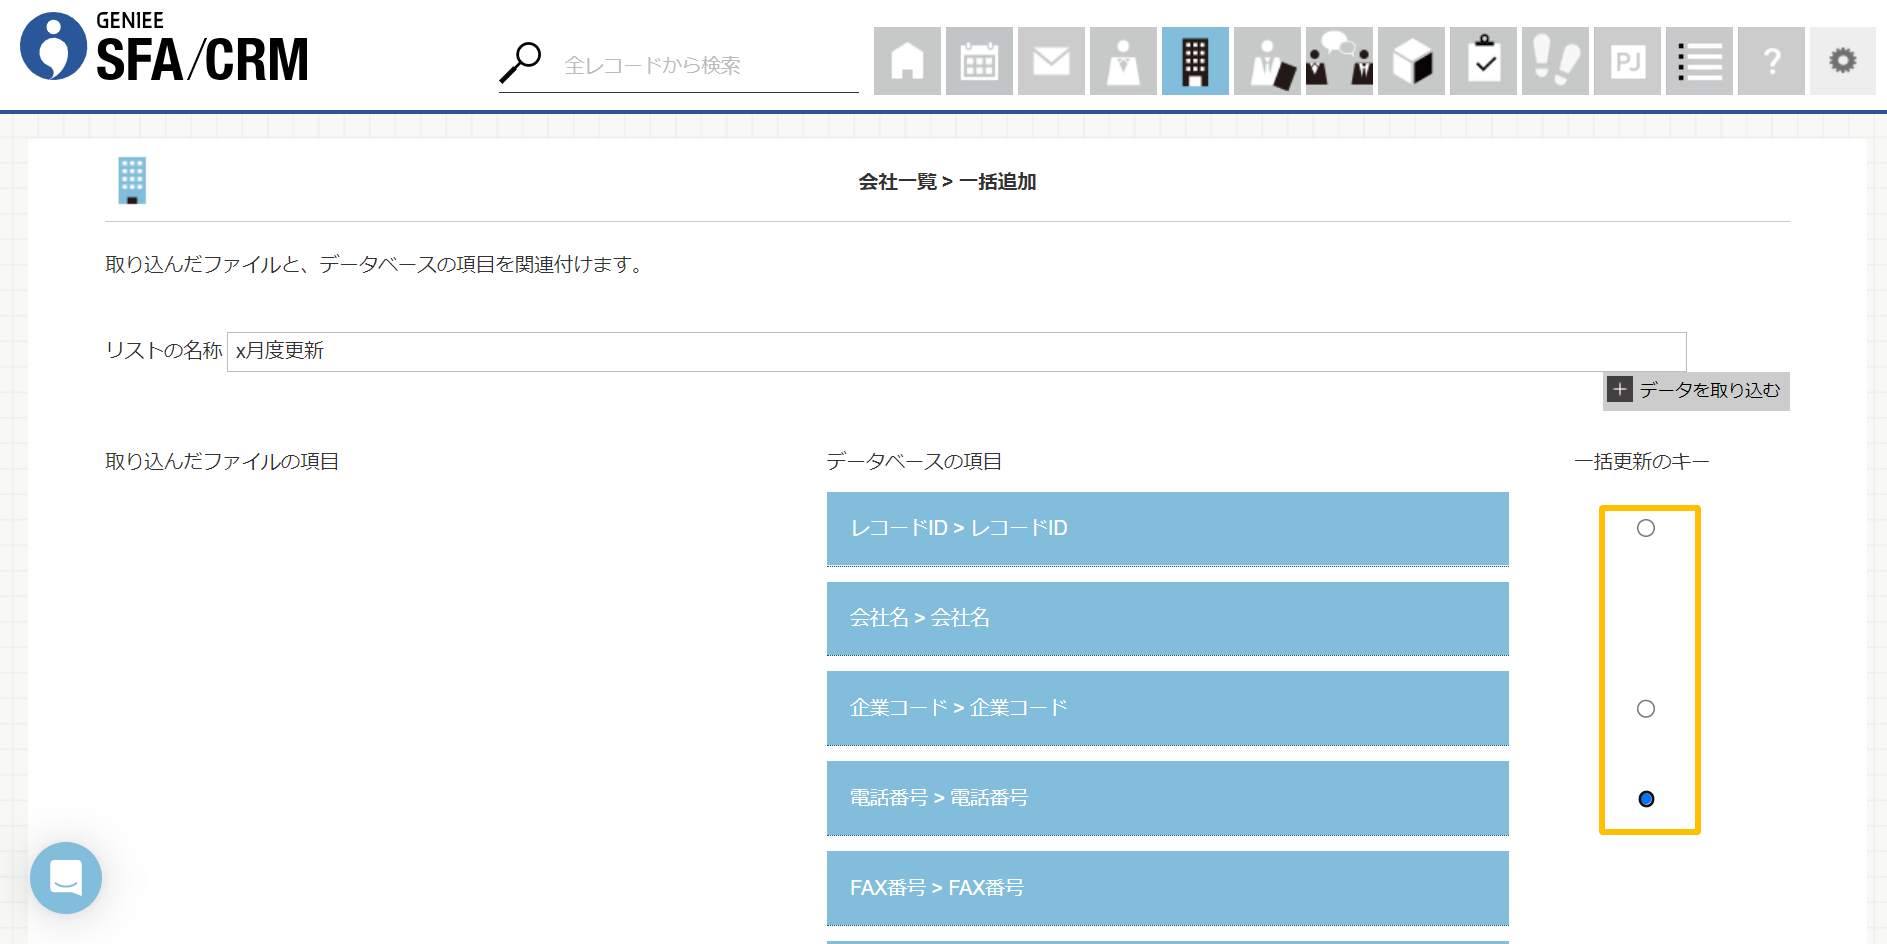Select 電話番号 radio as update key
This screenshot has width=1887, height=944.
1646,799
